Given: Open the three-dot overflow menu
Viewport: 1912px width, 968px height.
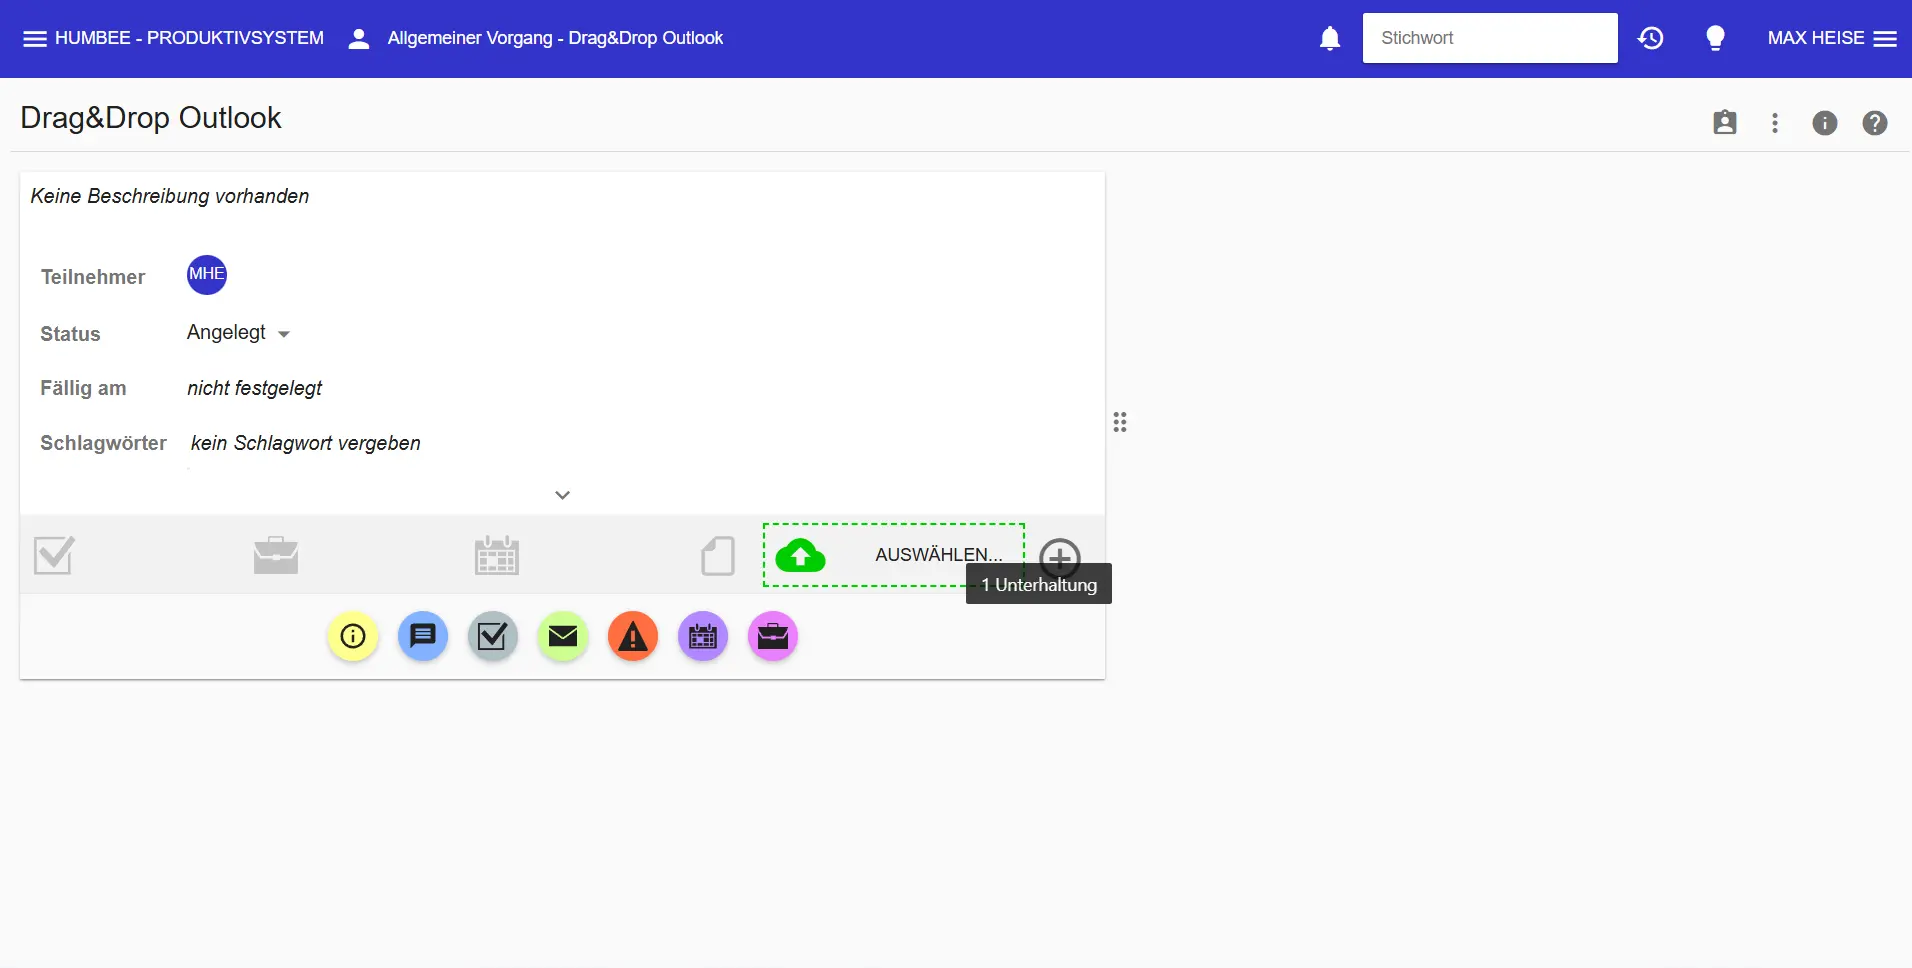Looking at the screenshot, I should (x=1775, y=122).
